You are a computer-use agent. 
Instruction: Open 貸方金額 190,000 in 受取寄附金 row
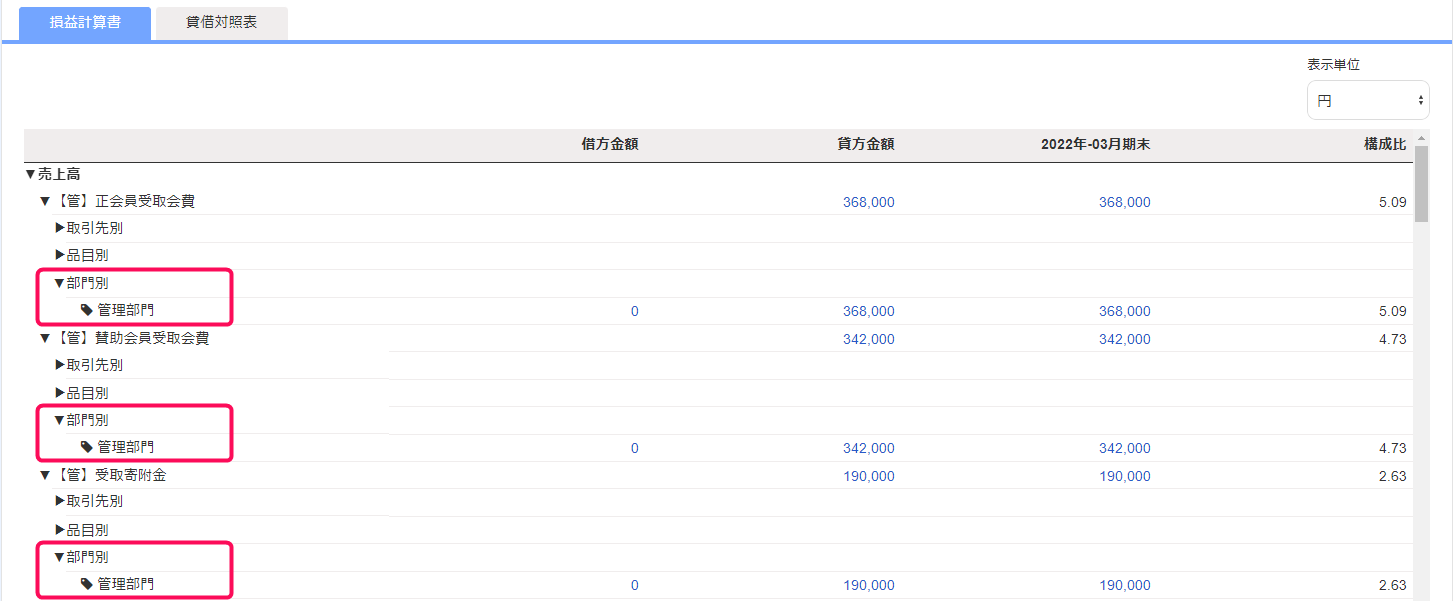(869, 476)
